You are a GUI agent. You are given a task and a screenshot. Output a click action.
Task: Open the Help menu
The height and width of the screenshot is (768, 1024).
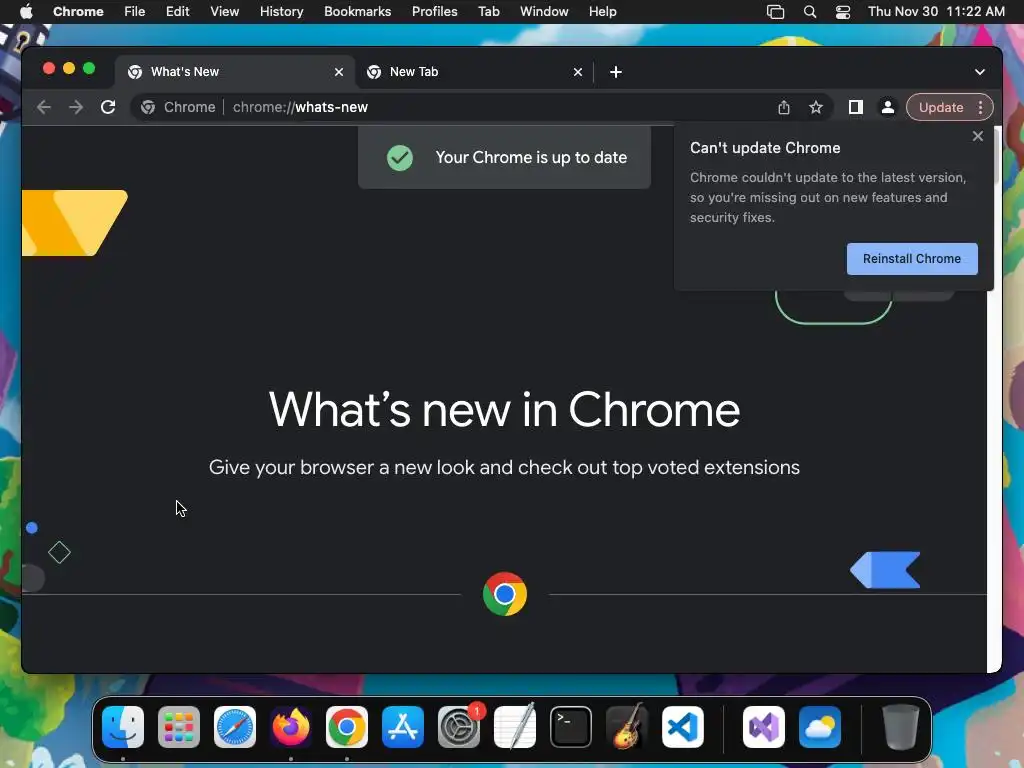tap(602, 11)
